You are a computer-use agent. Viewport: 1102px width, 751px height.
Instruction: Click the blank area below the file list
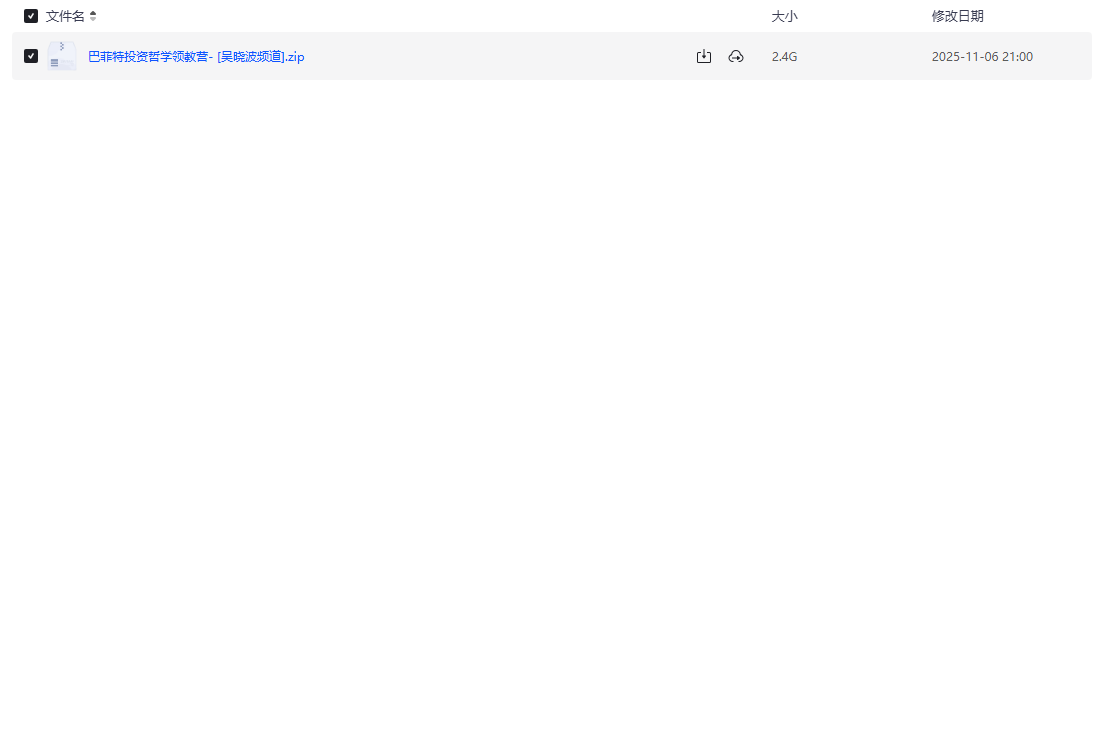(x=550, y=400)
